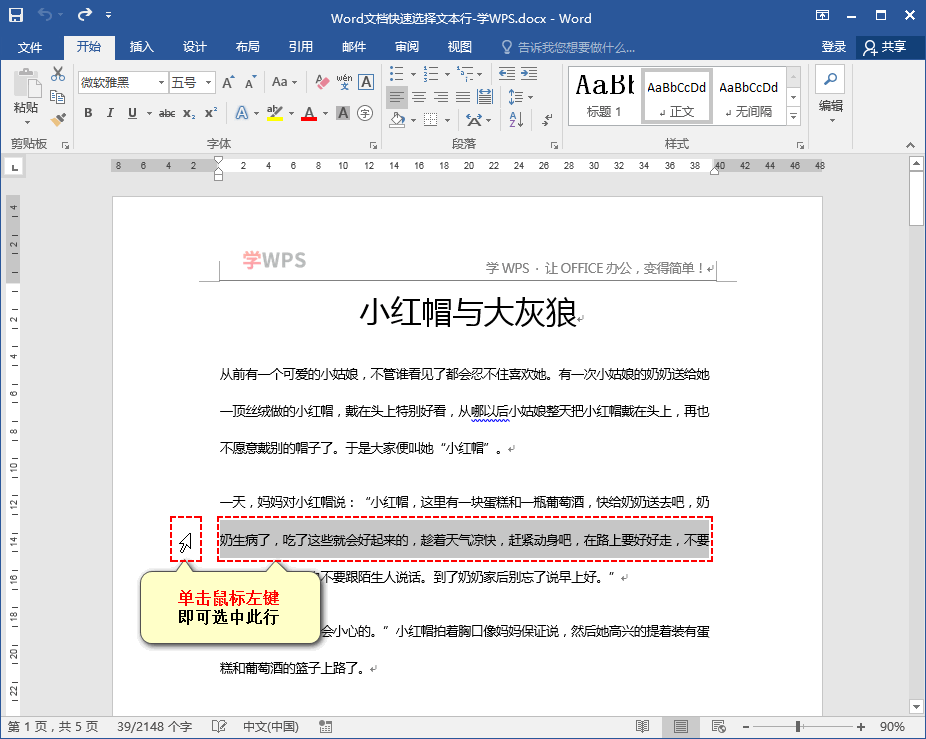Click the Copy icon in clipboard group
The width and height of the screenshot is (926, 739).
pos(57,97)
